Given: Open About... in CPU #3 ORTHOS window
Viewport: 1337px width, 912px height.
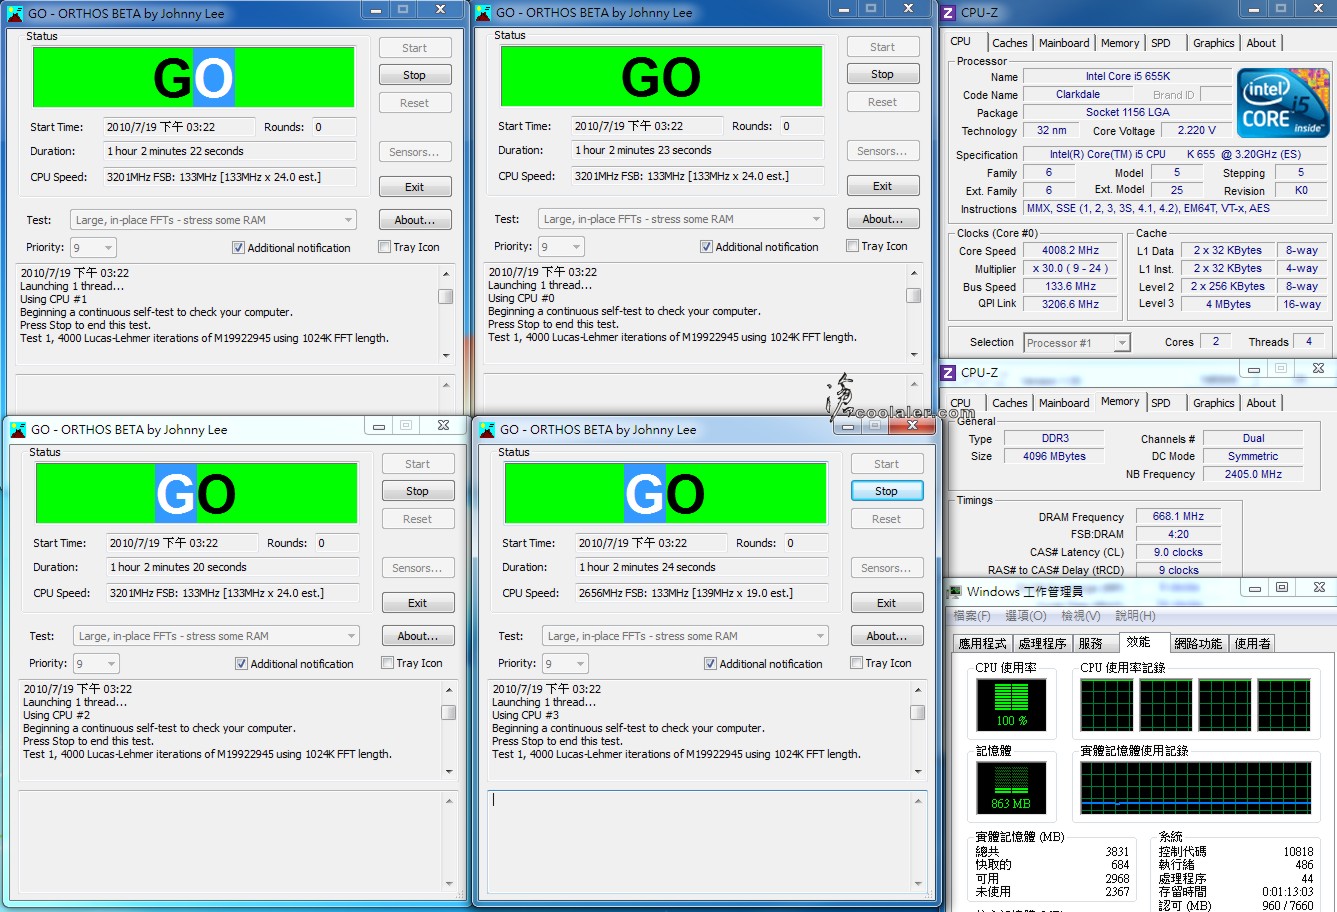Looking at the screenshot, I should coord(887,636).
